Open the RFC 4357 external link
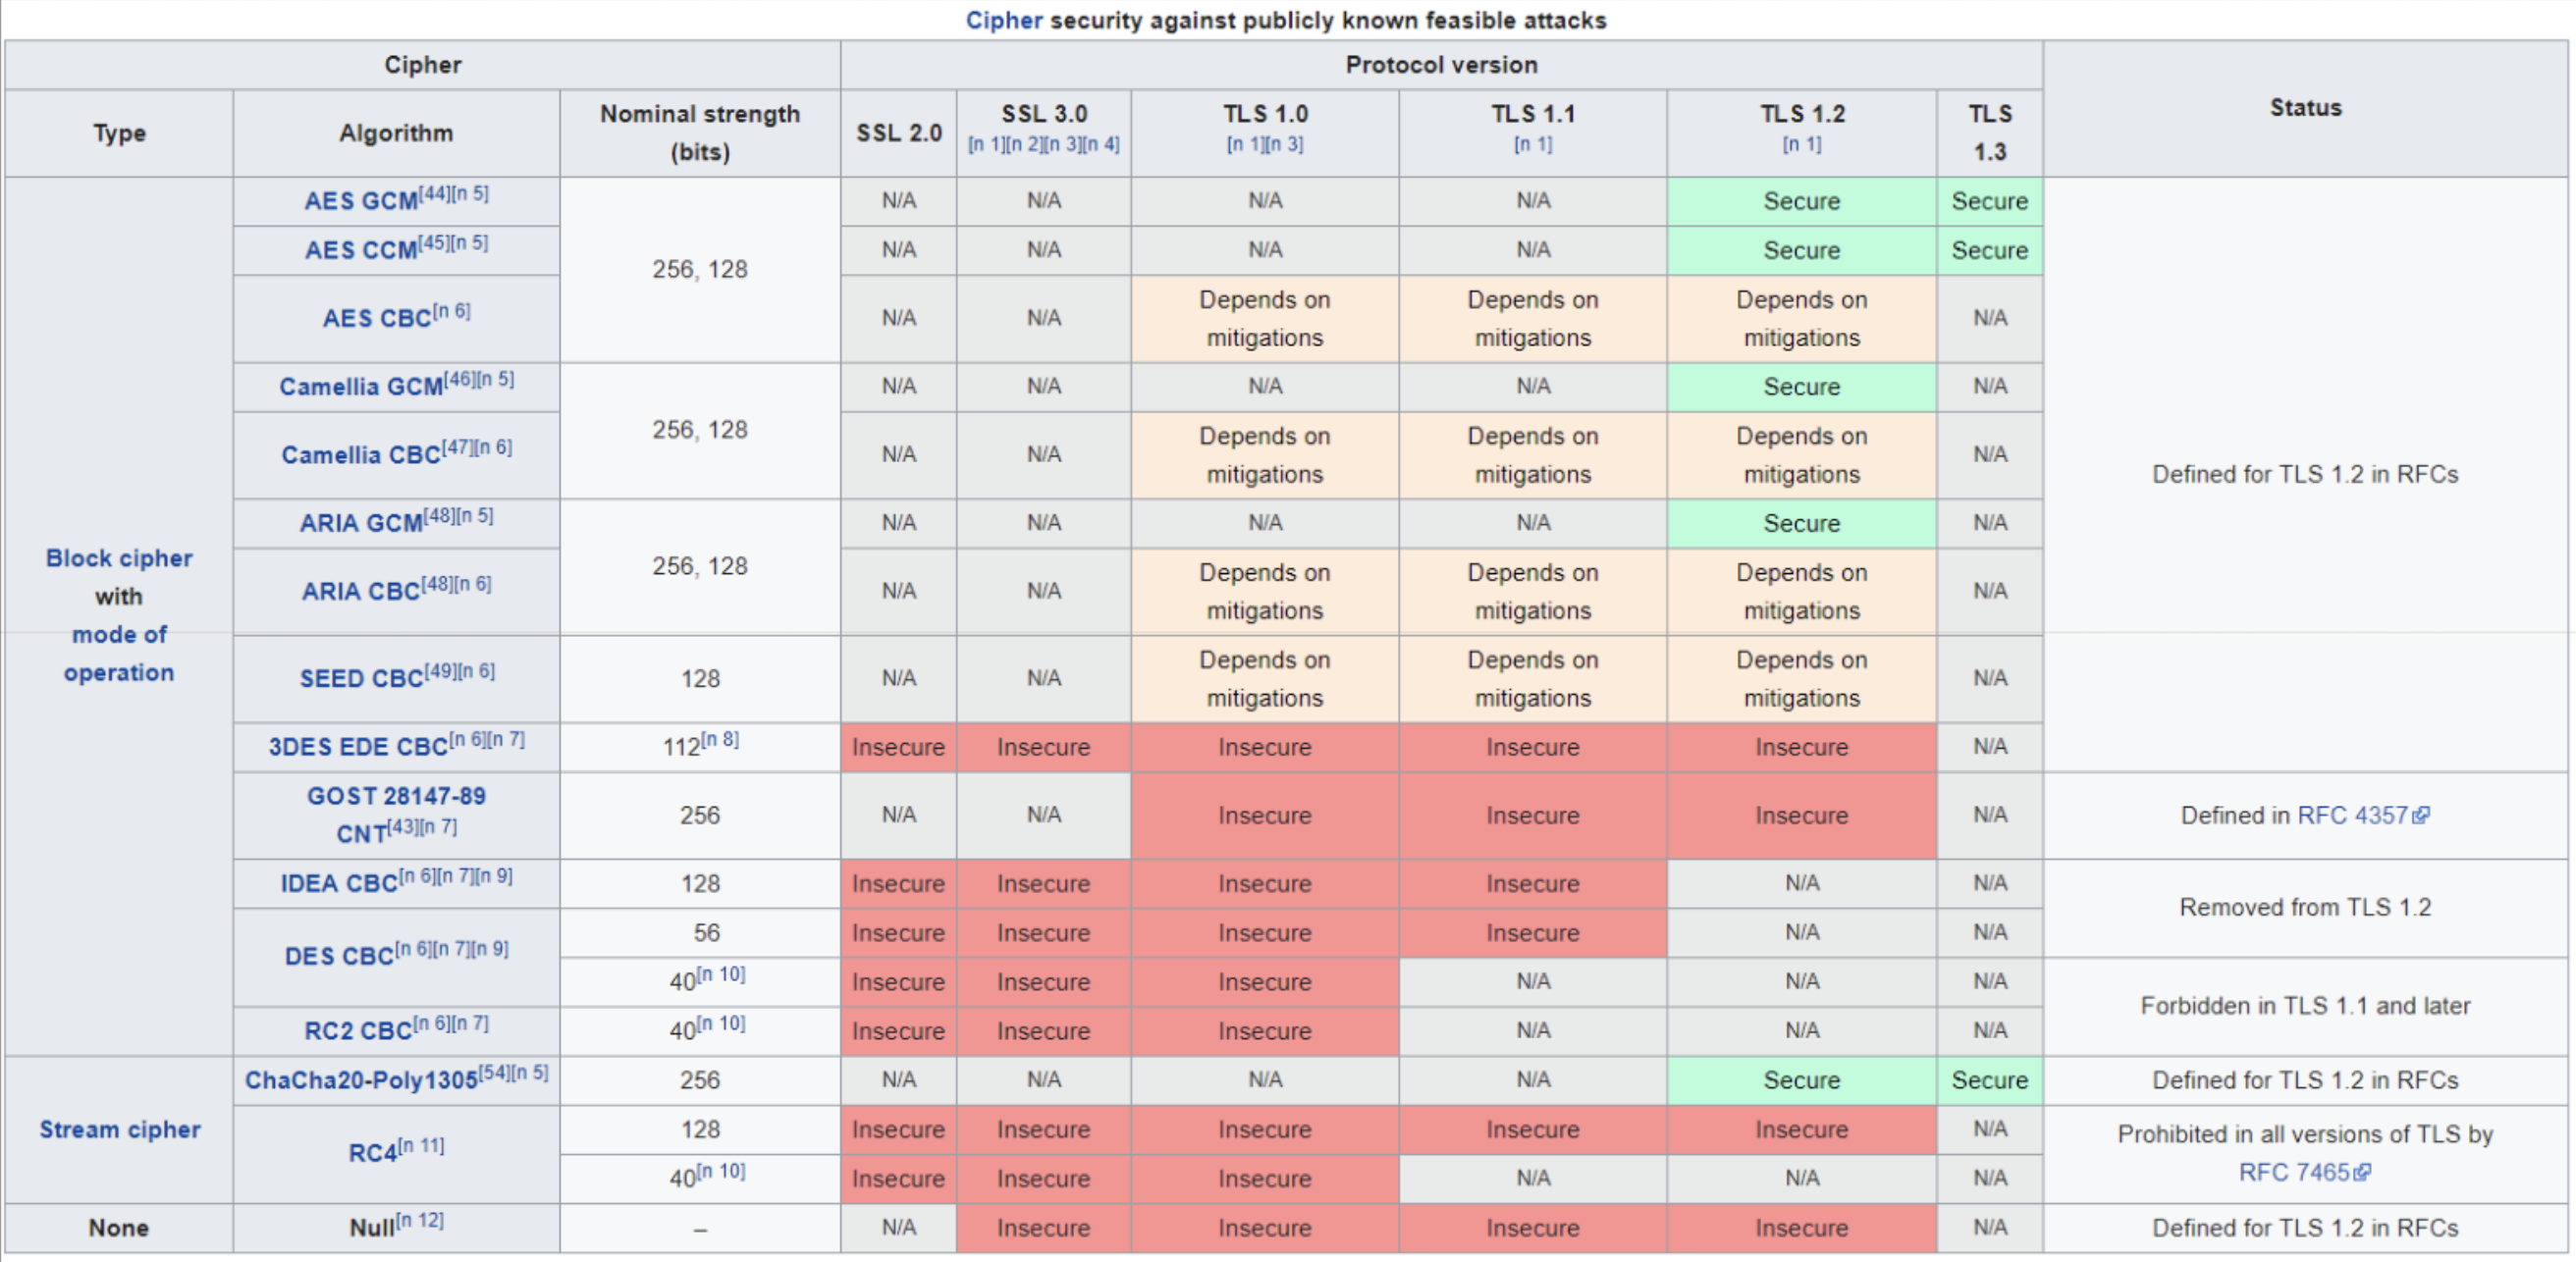This screenshot has width=2576, height=1262. [x=2363, y=815]
